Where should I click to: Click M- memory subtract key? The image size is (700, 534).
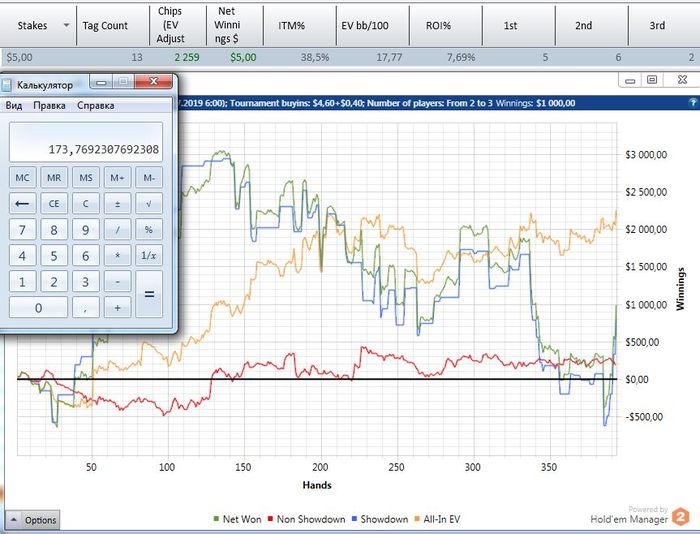click(x=149, y=178)
